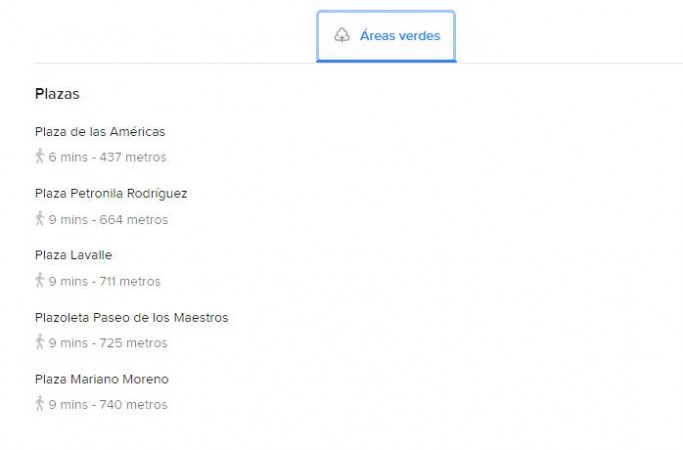Click walking icon under Plaza de las Américas

pyautogui.click(x=40, y=157)
